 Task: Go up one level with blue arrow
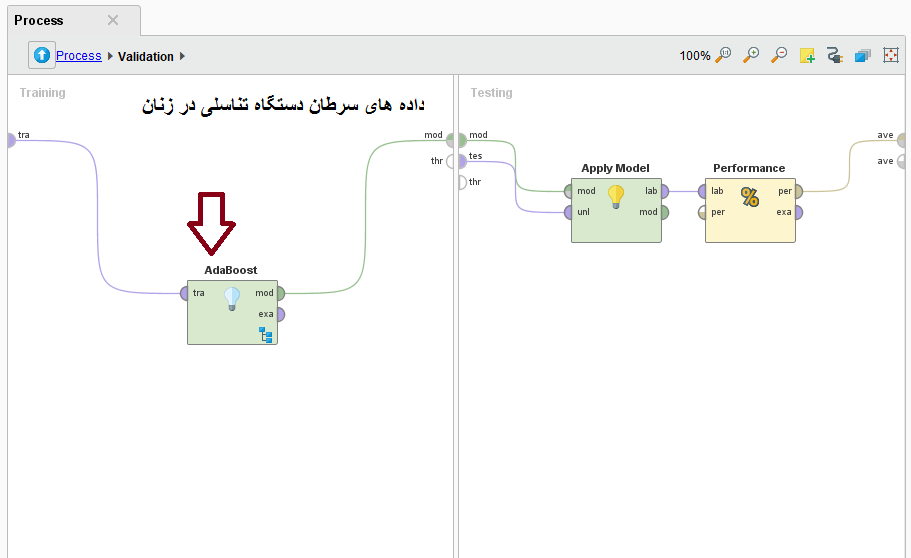coord(42,56)
